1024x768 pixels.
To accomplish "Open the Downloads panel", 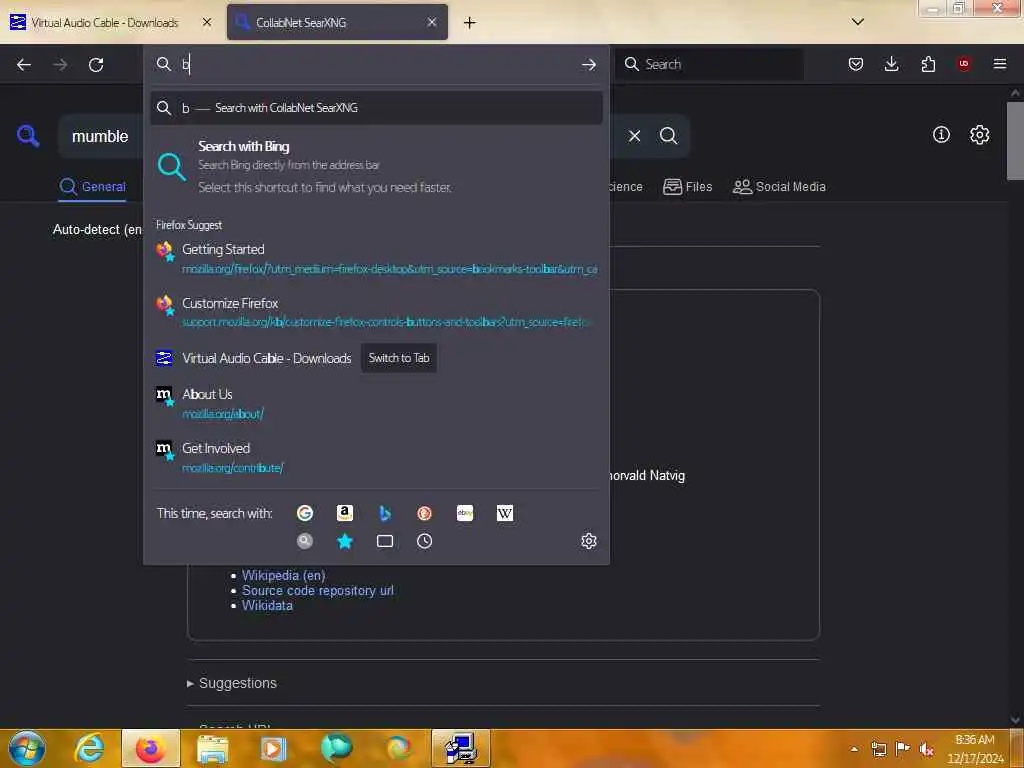I will point(891,64).
